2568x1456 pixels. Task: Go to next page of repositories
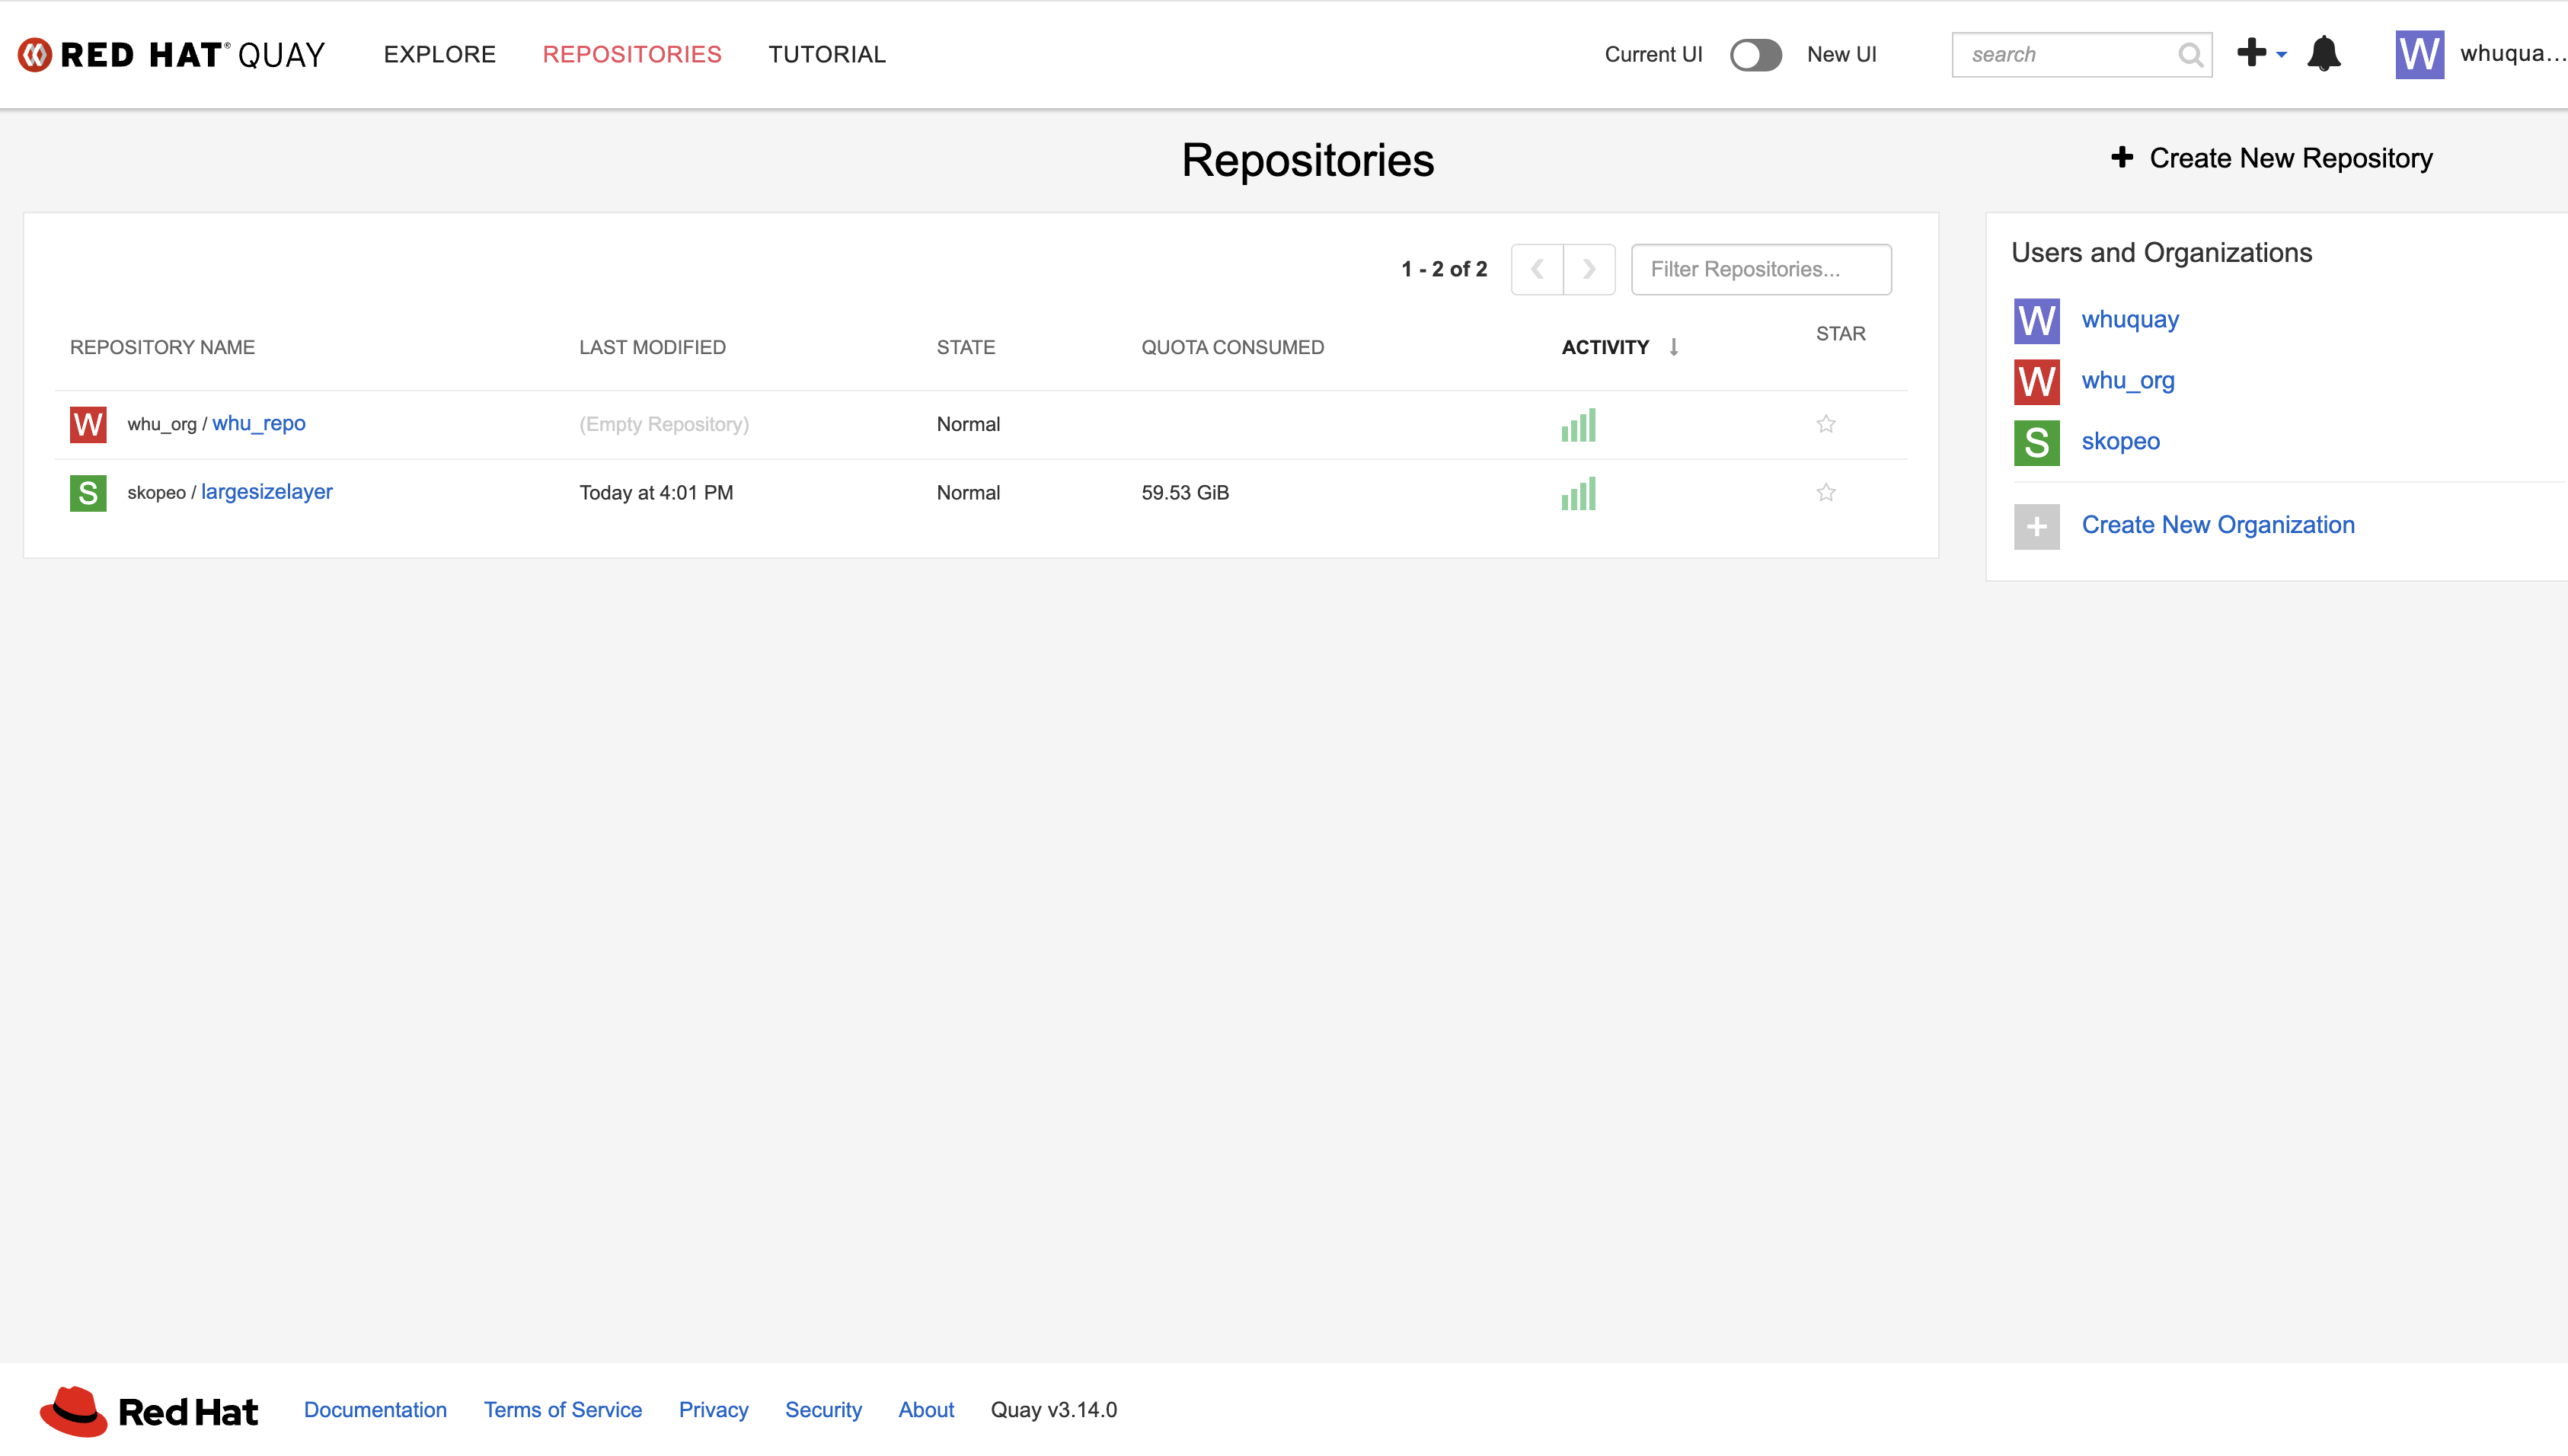pos(1589,269)
